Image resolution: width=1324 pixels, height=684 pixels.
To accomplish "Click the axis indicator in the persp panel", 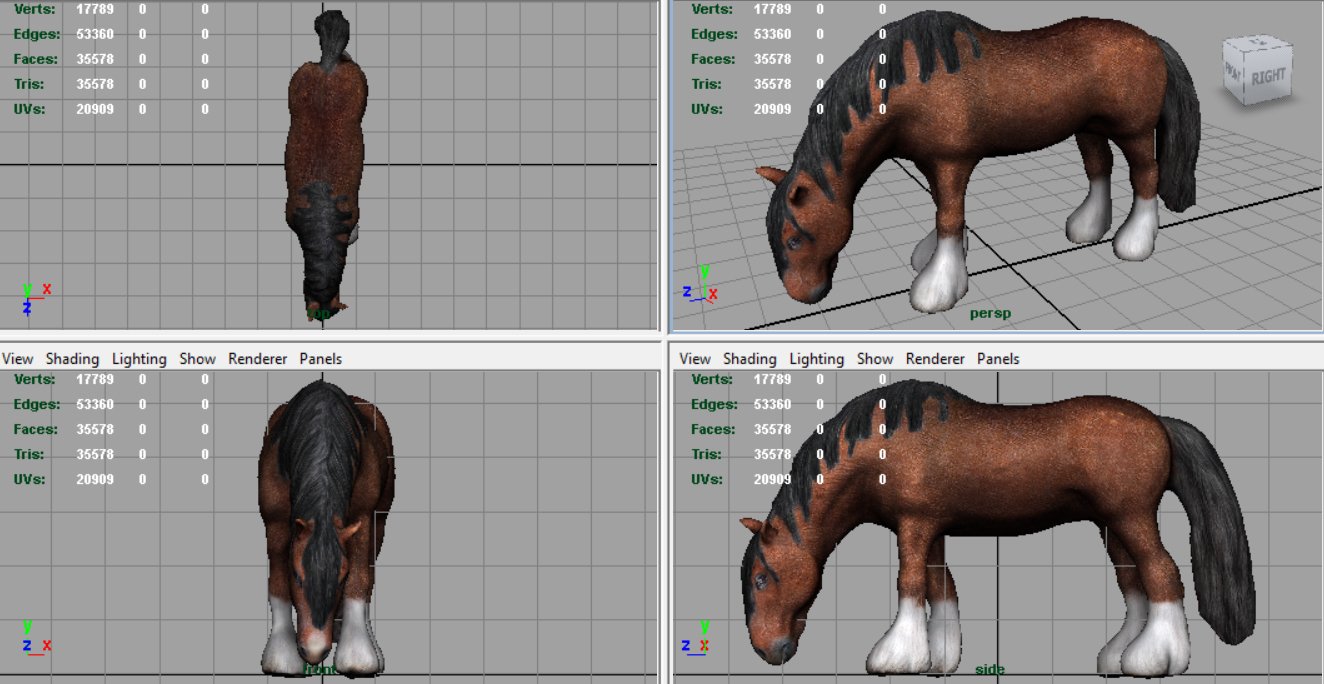I will [x=701, y=286].
